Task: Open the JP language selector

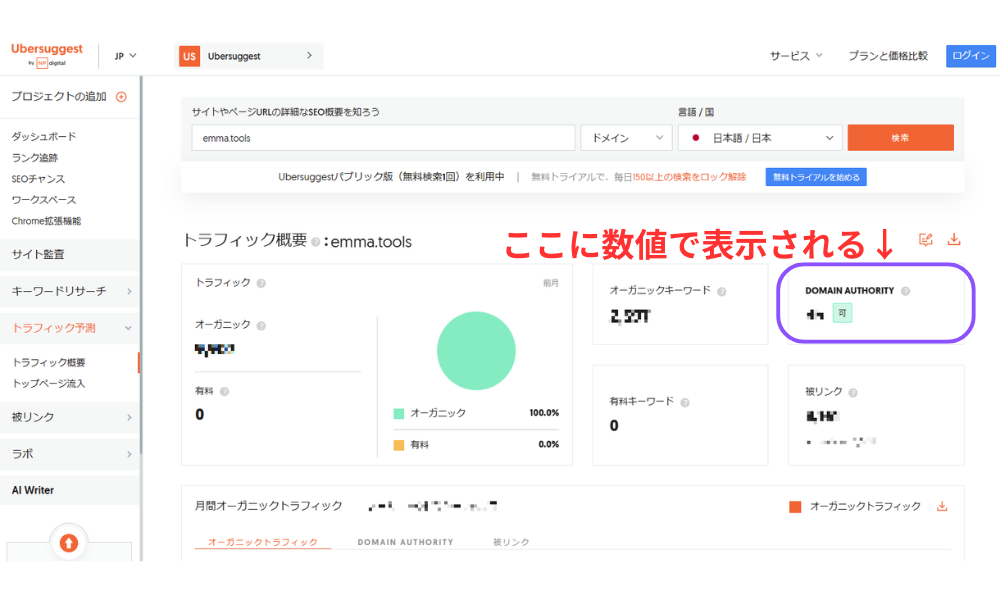Action: click(x=122, y=56)
